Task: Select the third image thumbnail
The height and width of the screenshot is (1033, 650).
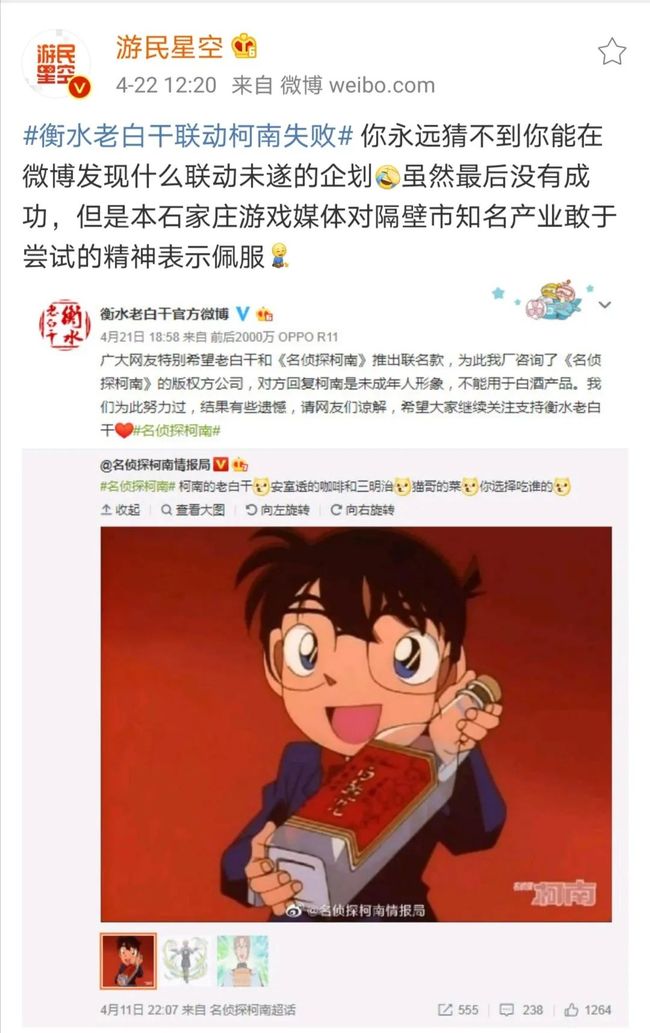Action: tap(242, 961)
